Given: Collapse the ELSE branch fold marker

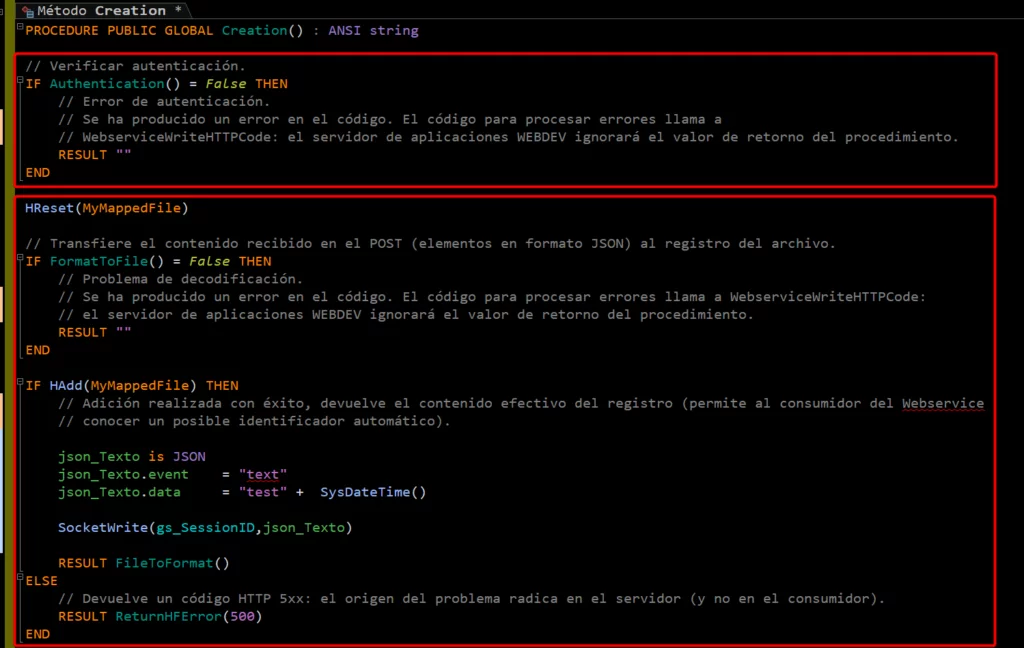Looking at the screenshot, I should (20, 577).
